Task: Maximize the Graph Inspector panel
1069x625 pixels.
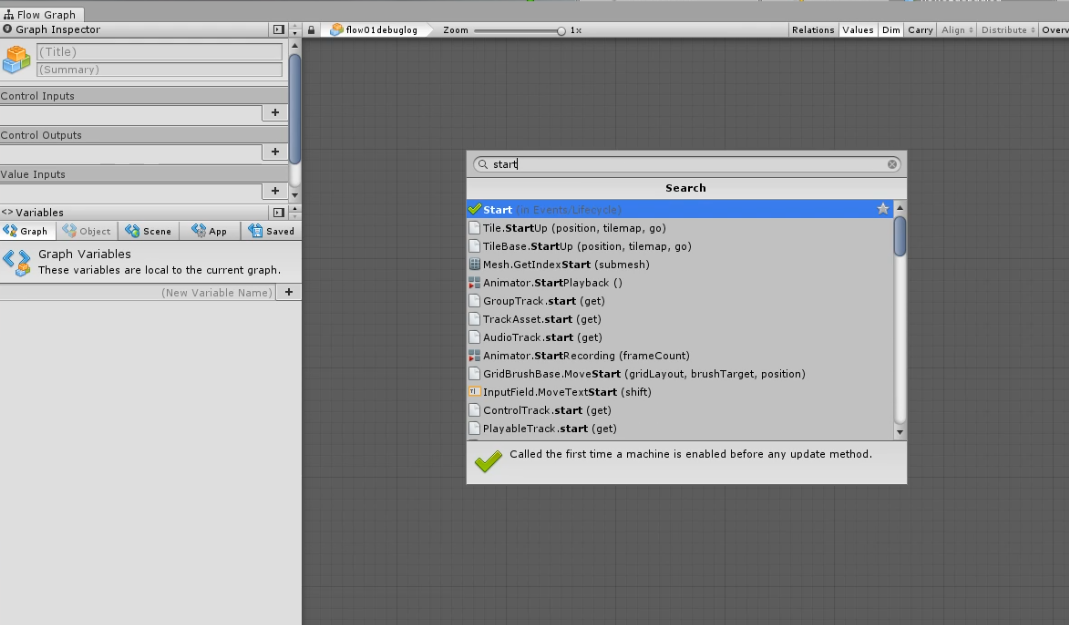Action: 279,30
